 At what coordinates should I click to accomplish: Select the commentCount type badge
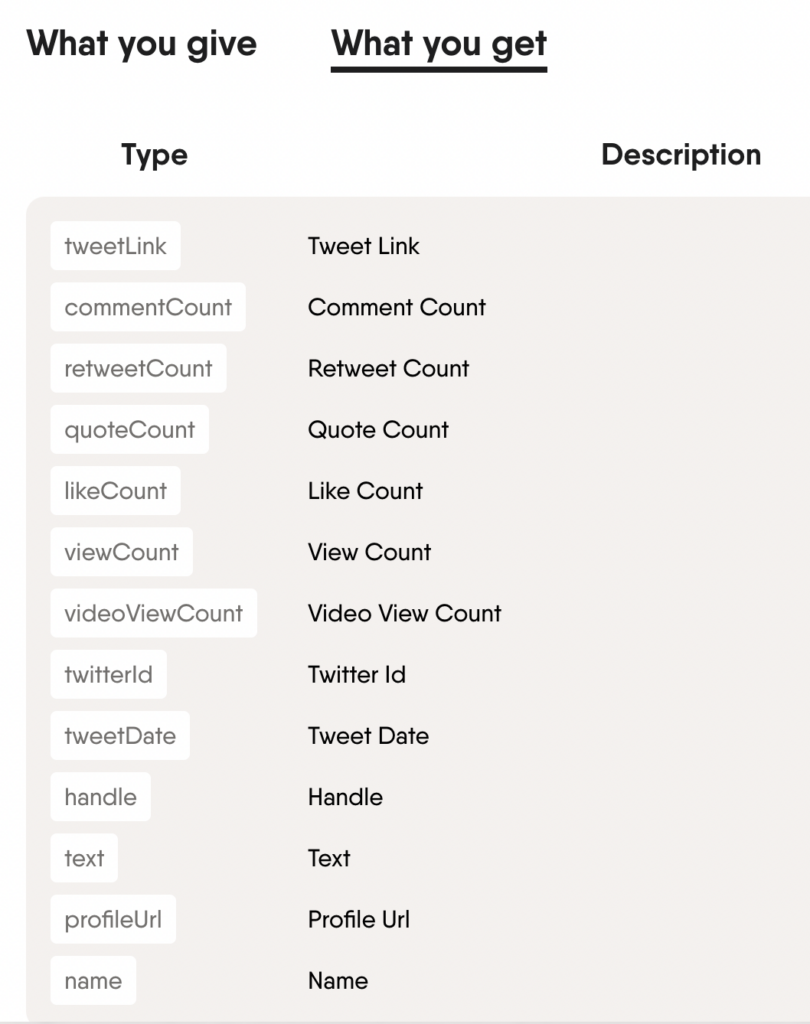point(147,307)
